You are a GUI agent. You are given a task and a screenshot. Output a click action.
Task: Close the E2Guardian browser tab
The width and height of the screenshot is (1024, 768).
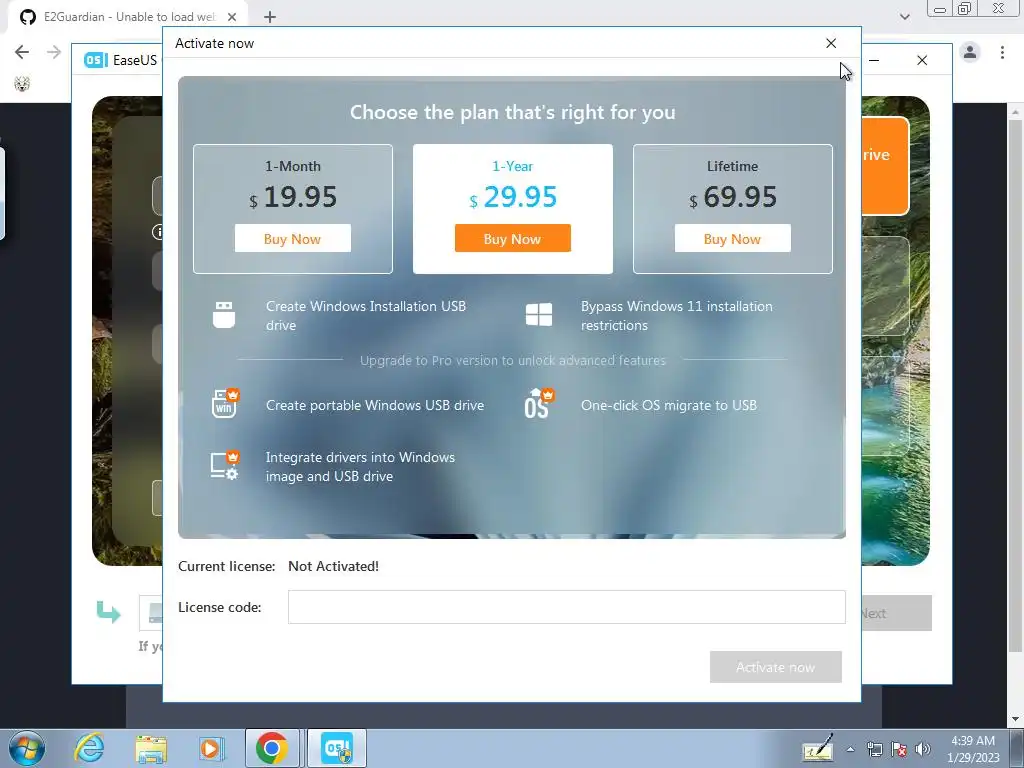(231, 17)
